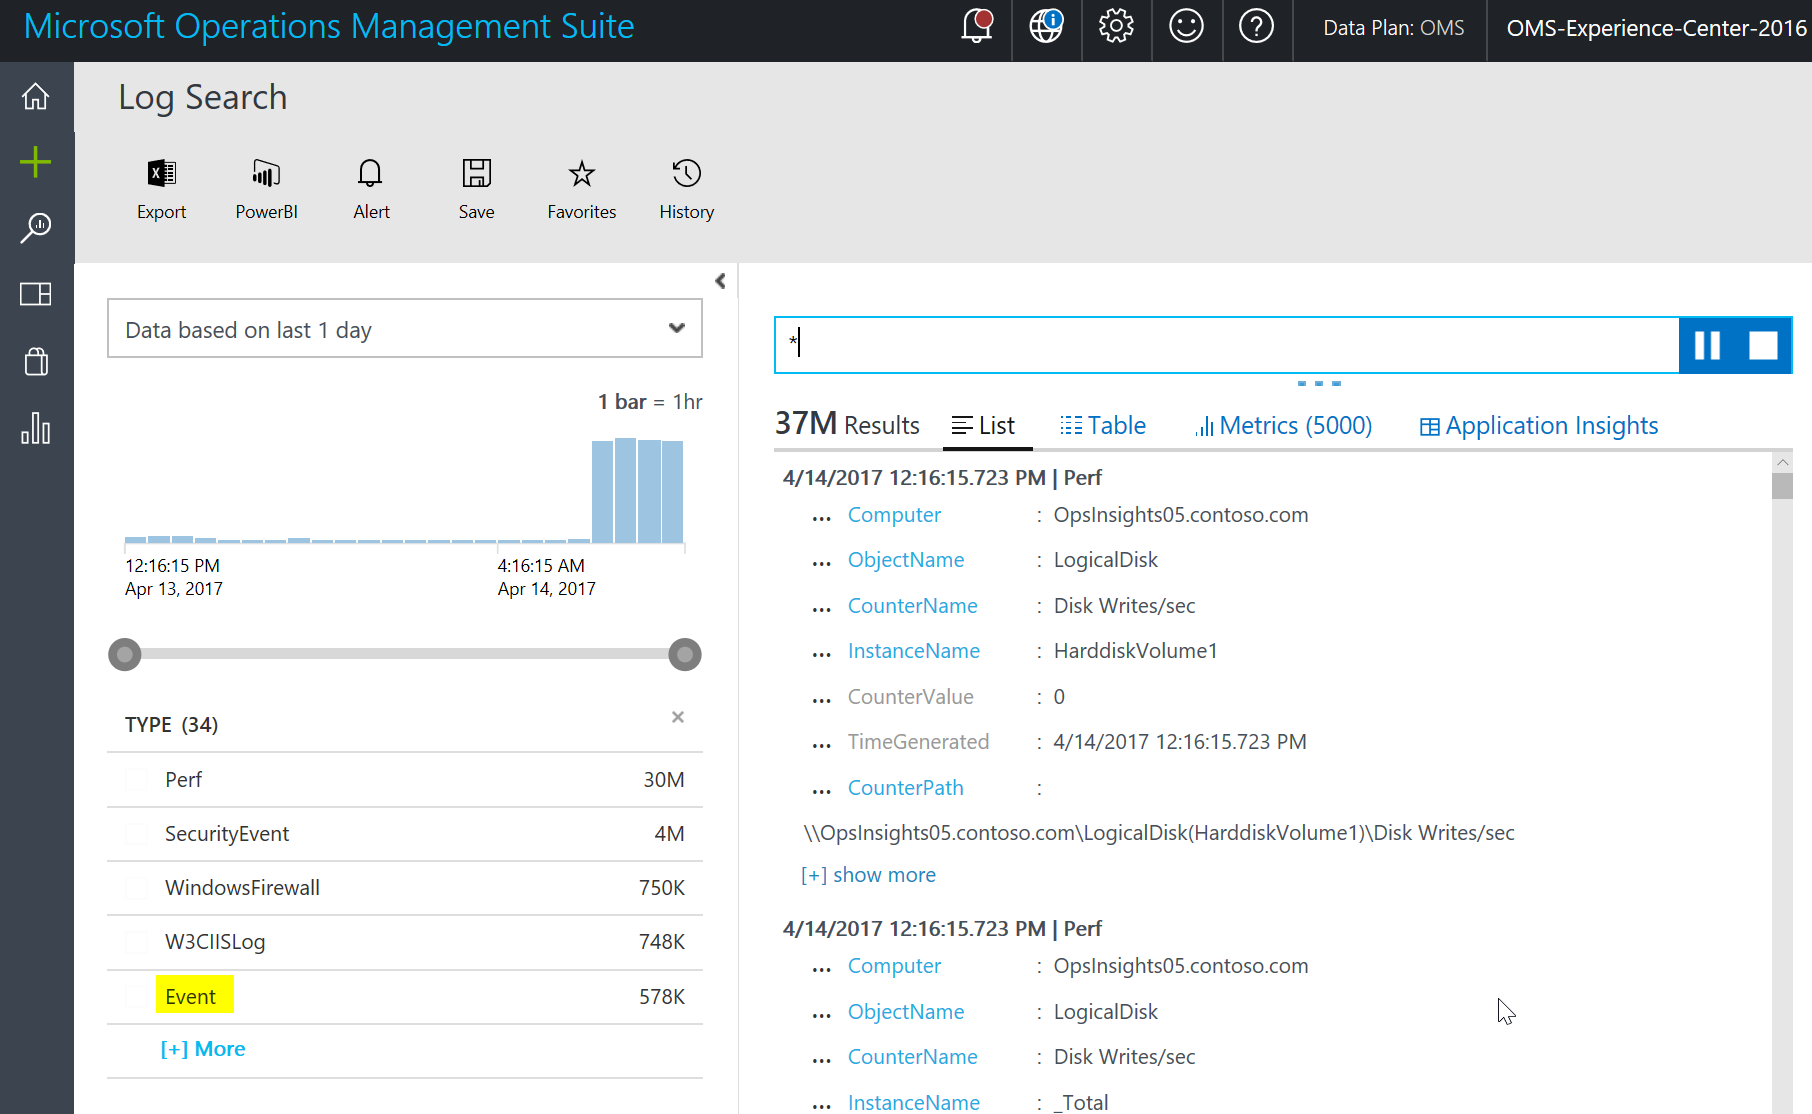Open the notifications bell in the top bar
Screen dimensions: 1812x1114
[977, 26]
